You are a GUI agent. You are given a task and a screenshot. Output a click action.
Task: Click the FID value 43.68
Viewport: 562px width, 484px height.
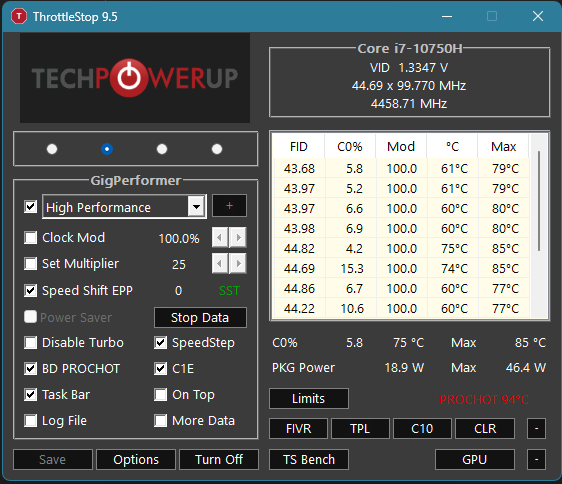299,169
